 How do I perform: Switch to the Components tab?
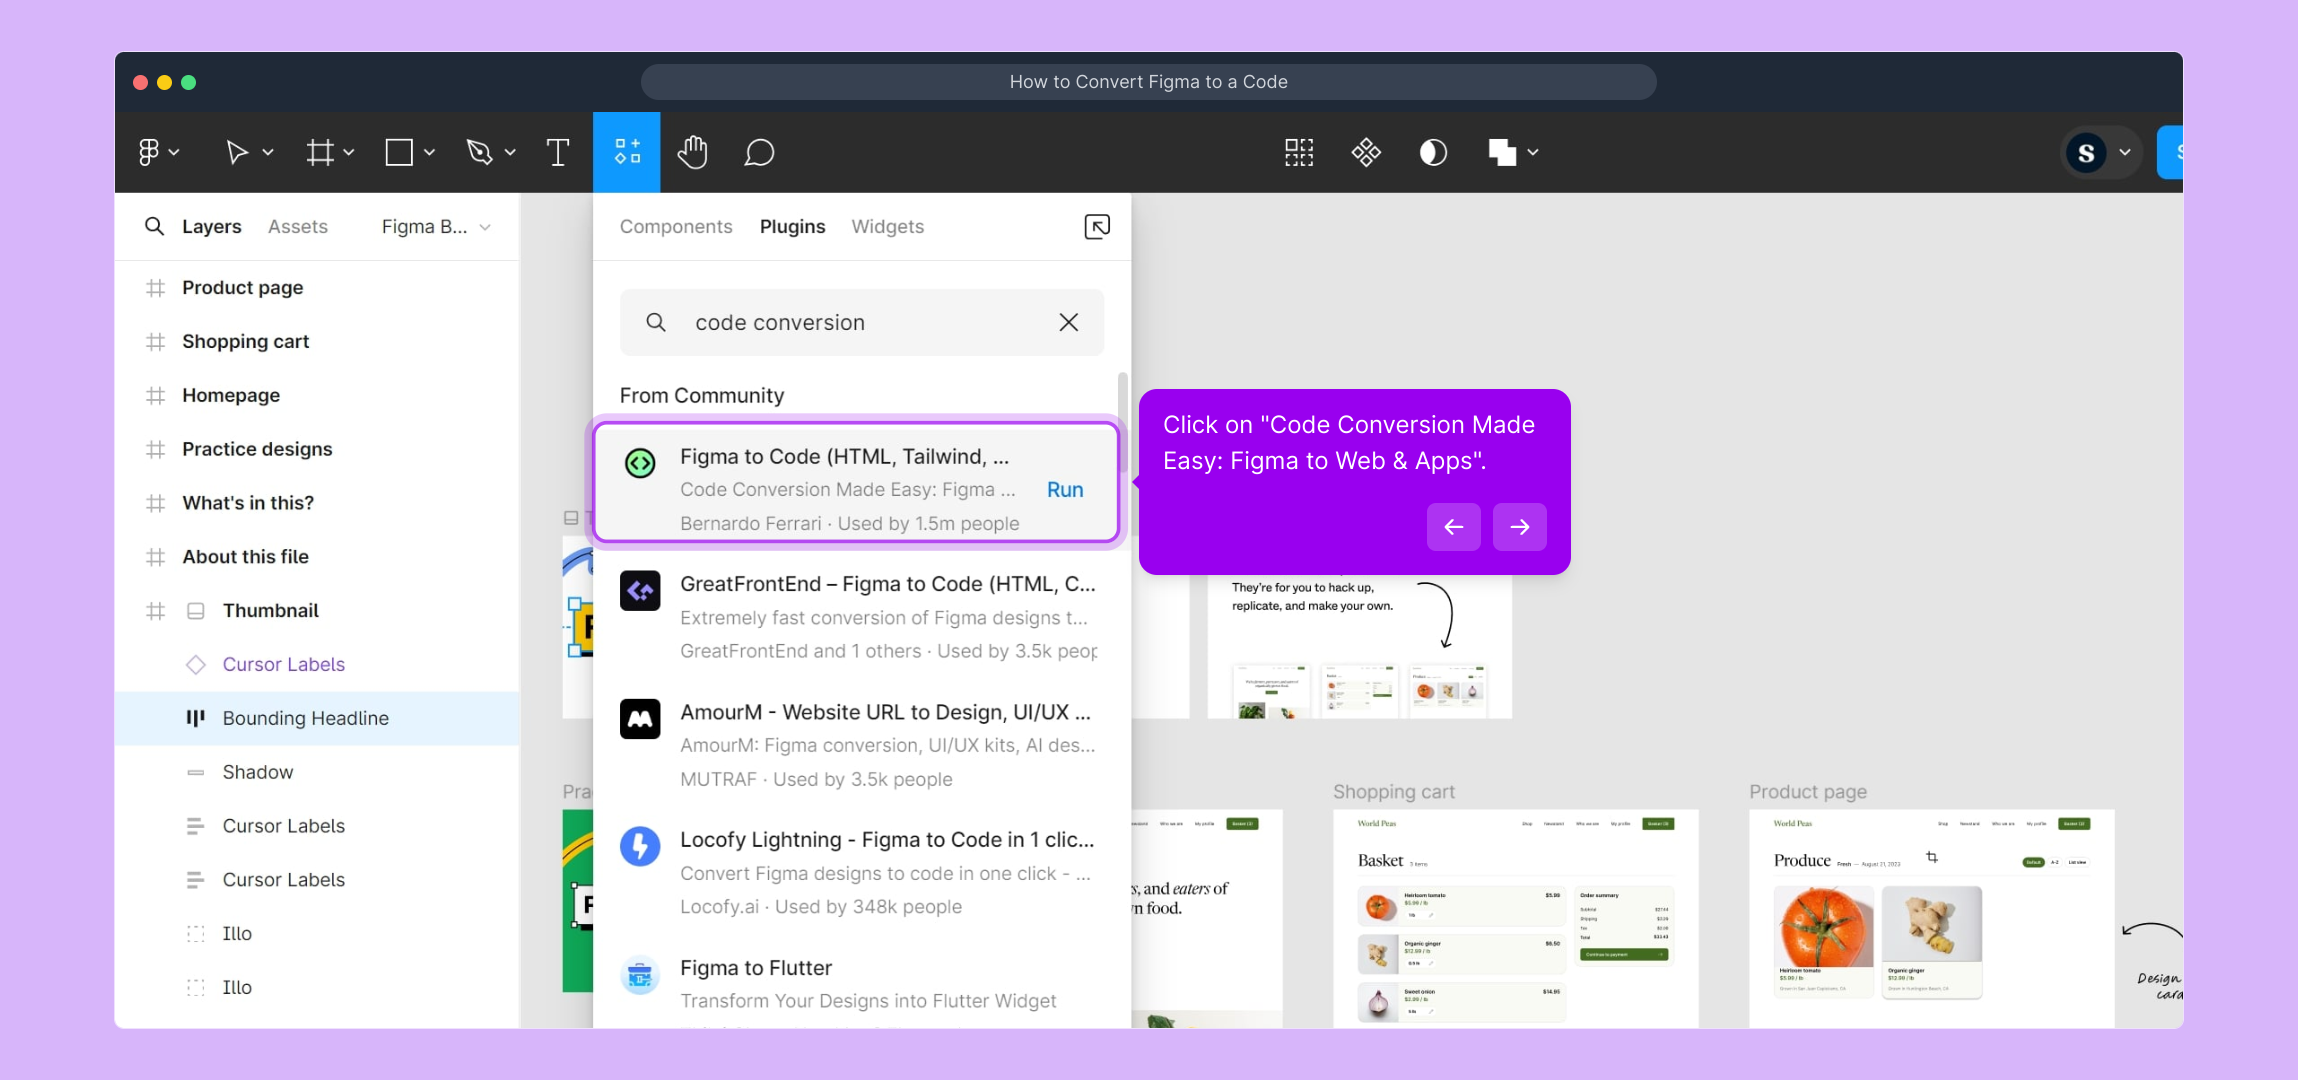pyautogui.click(x=676, y=227)
